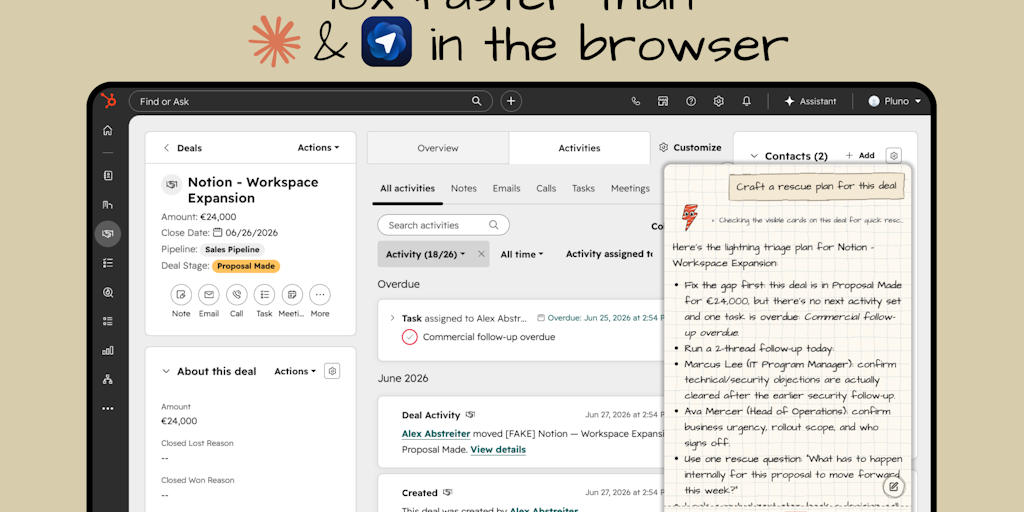The image size is (1024, 512).
Task: Click the View details link
Action: pos(498,449)
